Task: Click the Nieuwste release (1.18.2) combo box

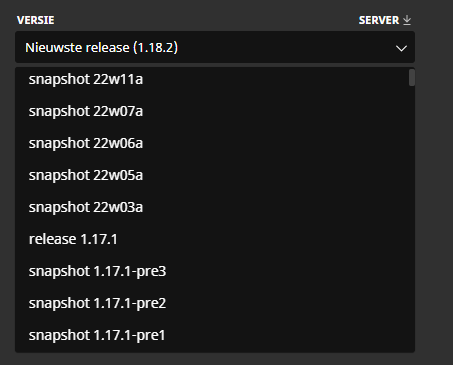Action: (x=215, y=47)
